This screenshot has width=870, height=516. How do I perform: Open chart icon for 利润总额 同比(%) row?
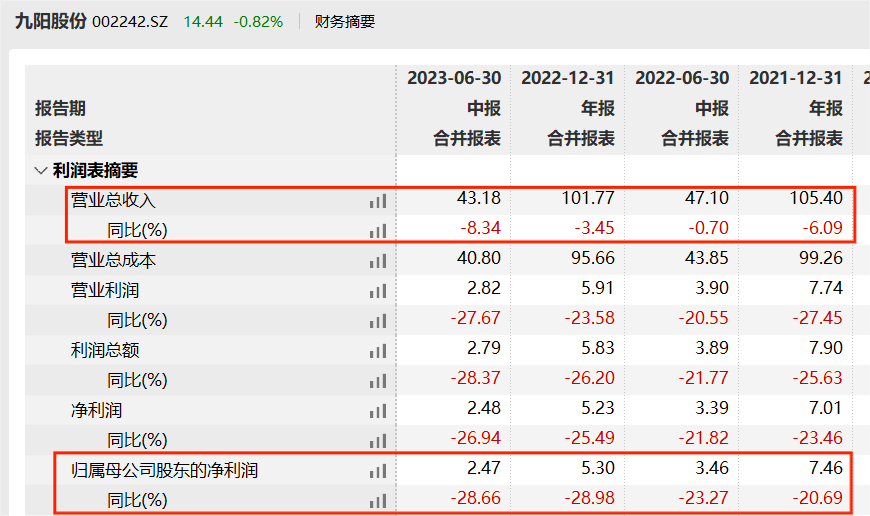(378, 381)
